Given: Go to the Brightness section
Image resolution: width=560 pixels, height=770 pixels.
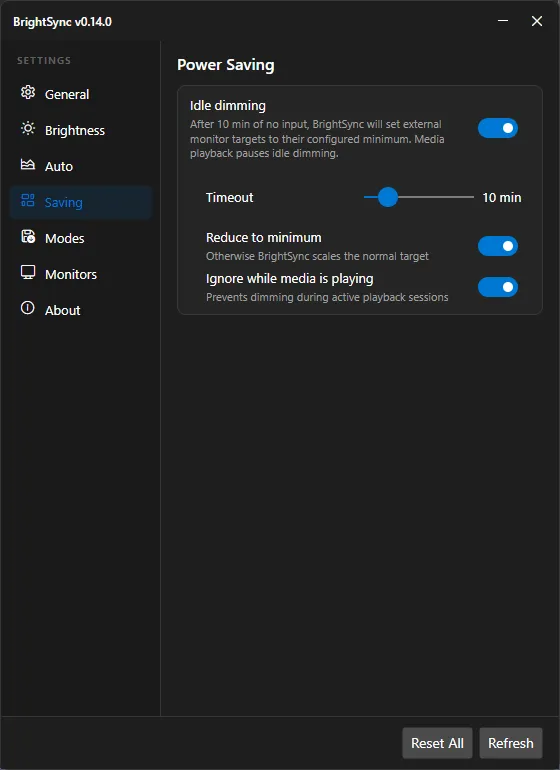Looking at the screenshot, I should (x=81, y=130).
